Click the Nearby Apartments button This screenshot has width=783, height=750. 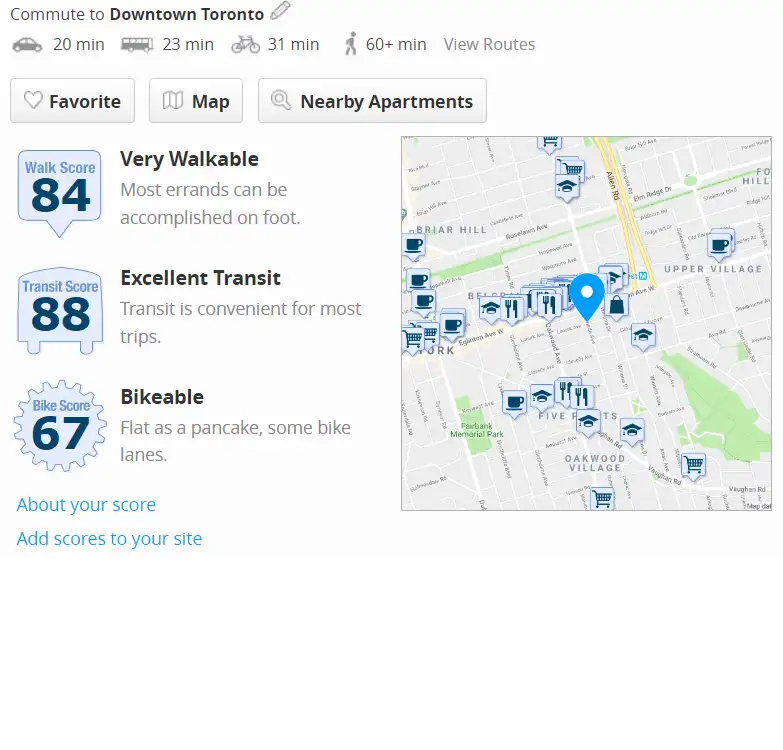372,100
